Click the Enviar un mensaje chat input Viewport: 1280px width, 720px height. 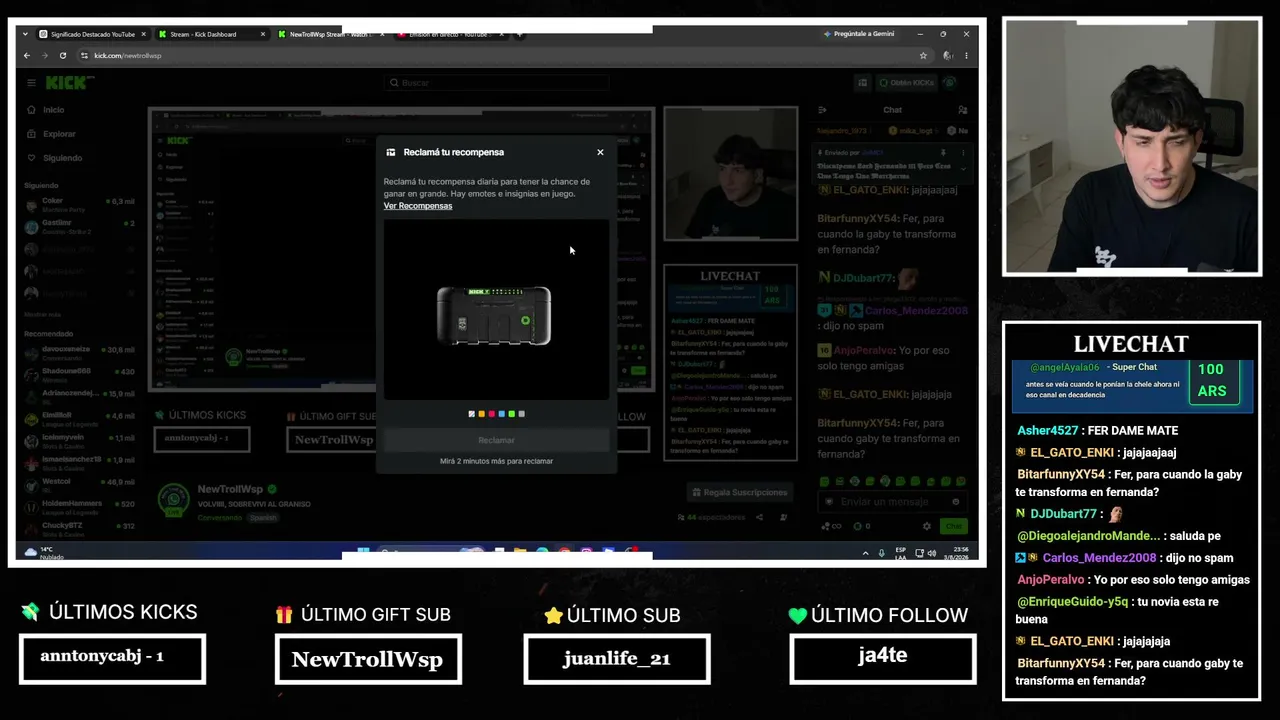890,502
